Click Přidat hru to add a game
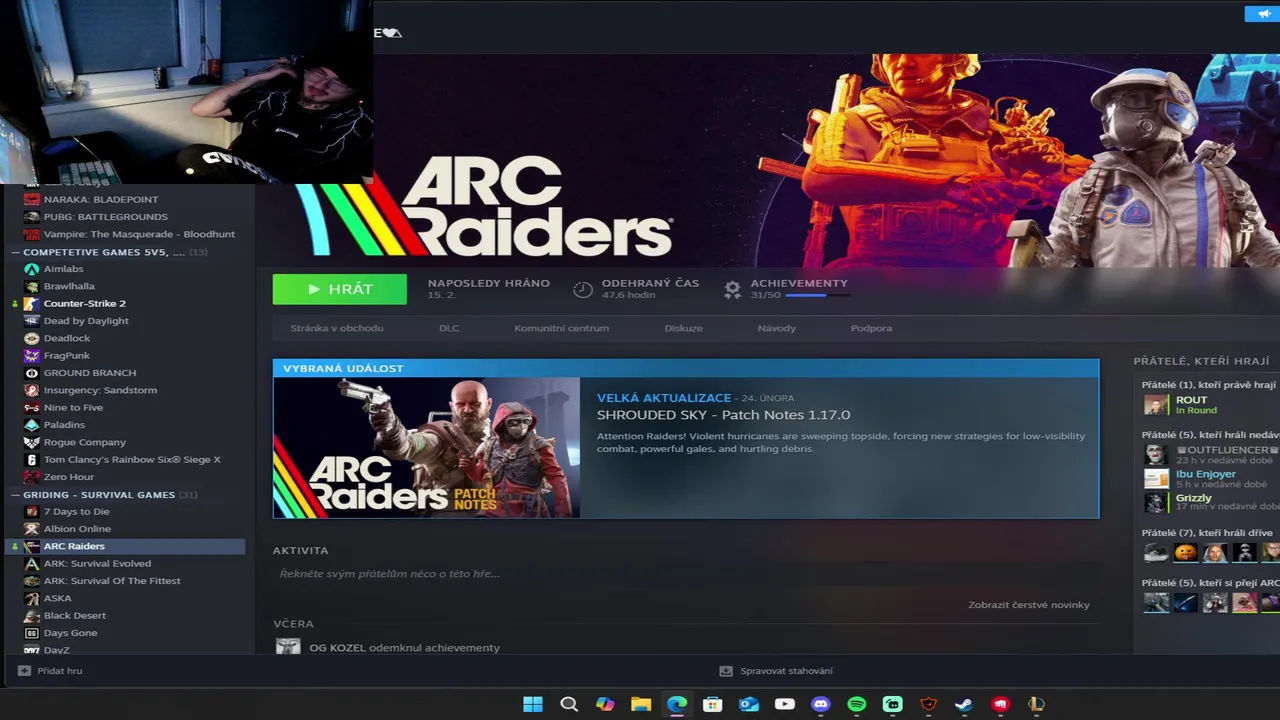The width and height of the screenshot is (1280, 720). click(51, 671)
